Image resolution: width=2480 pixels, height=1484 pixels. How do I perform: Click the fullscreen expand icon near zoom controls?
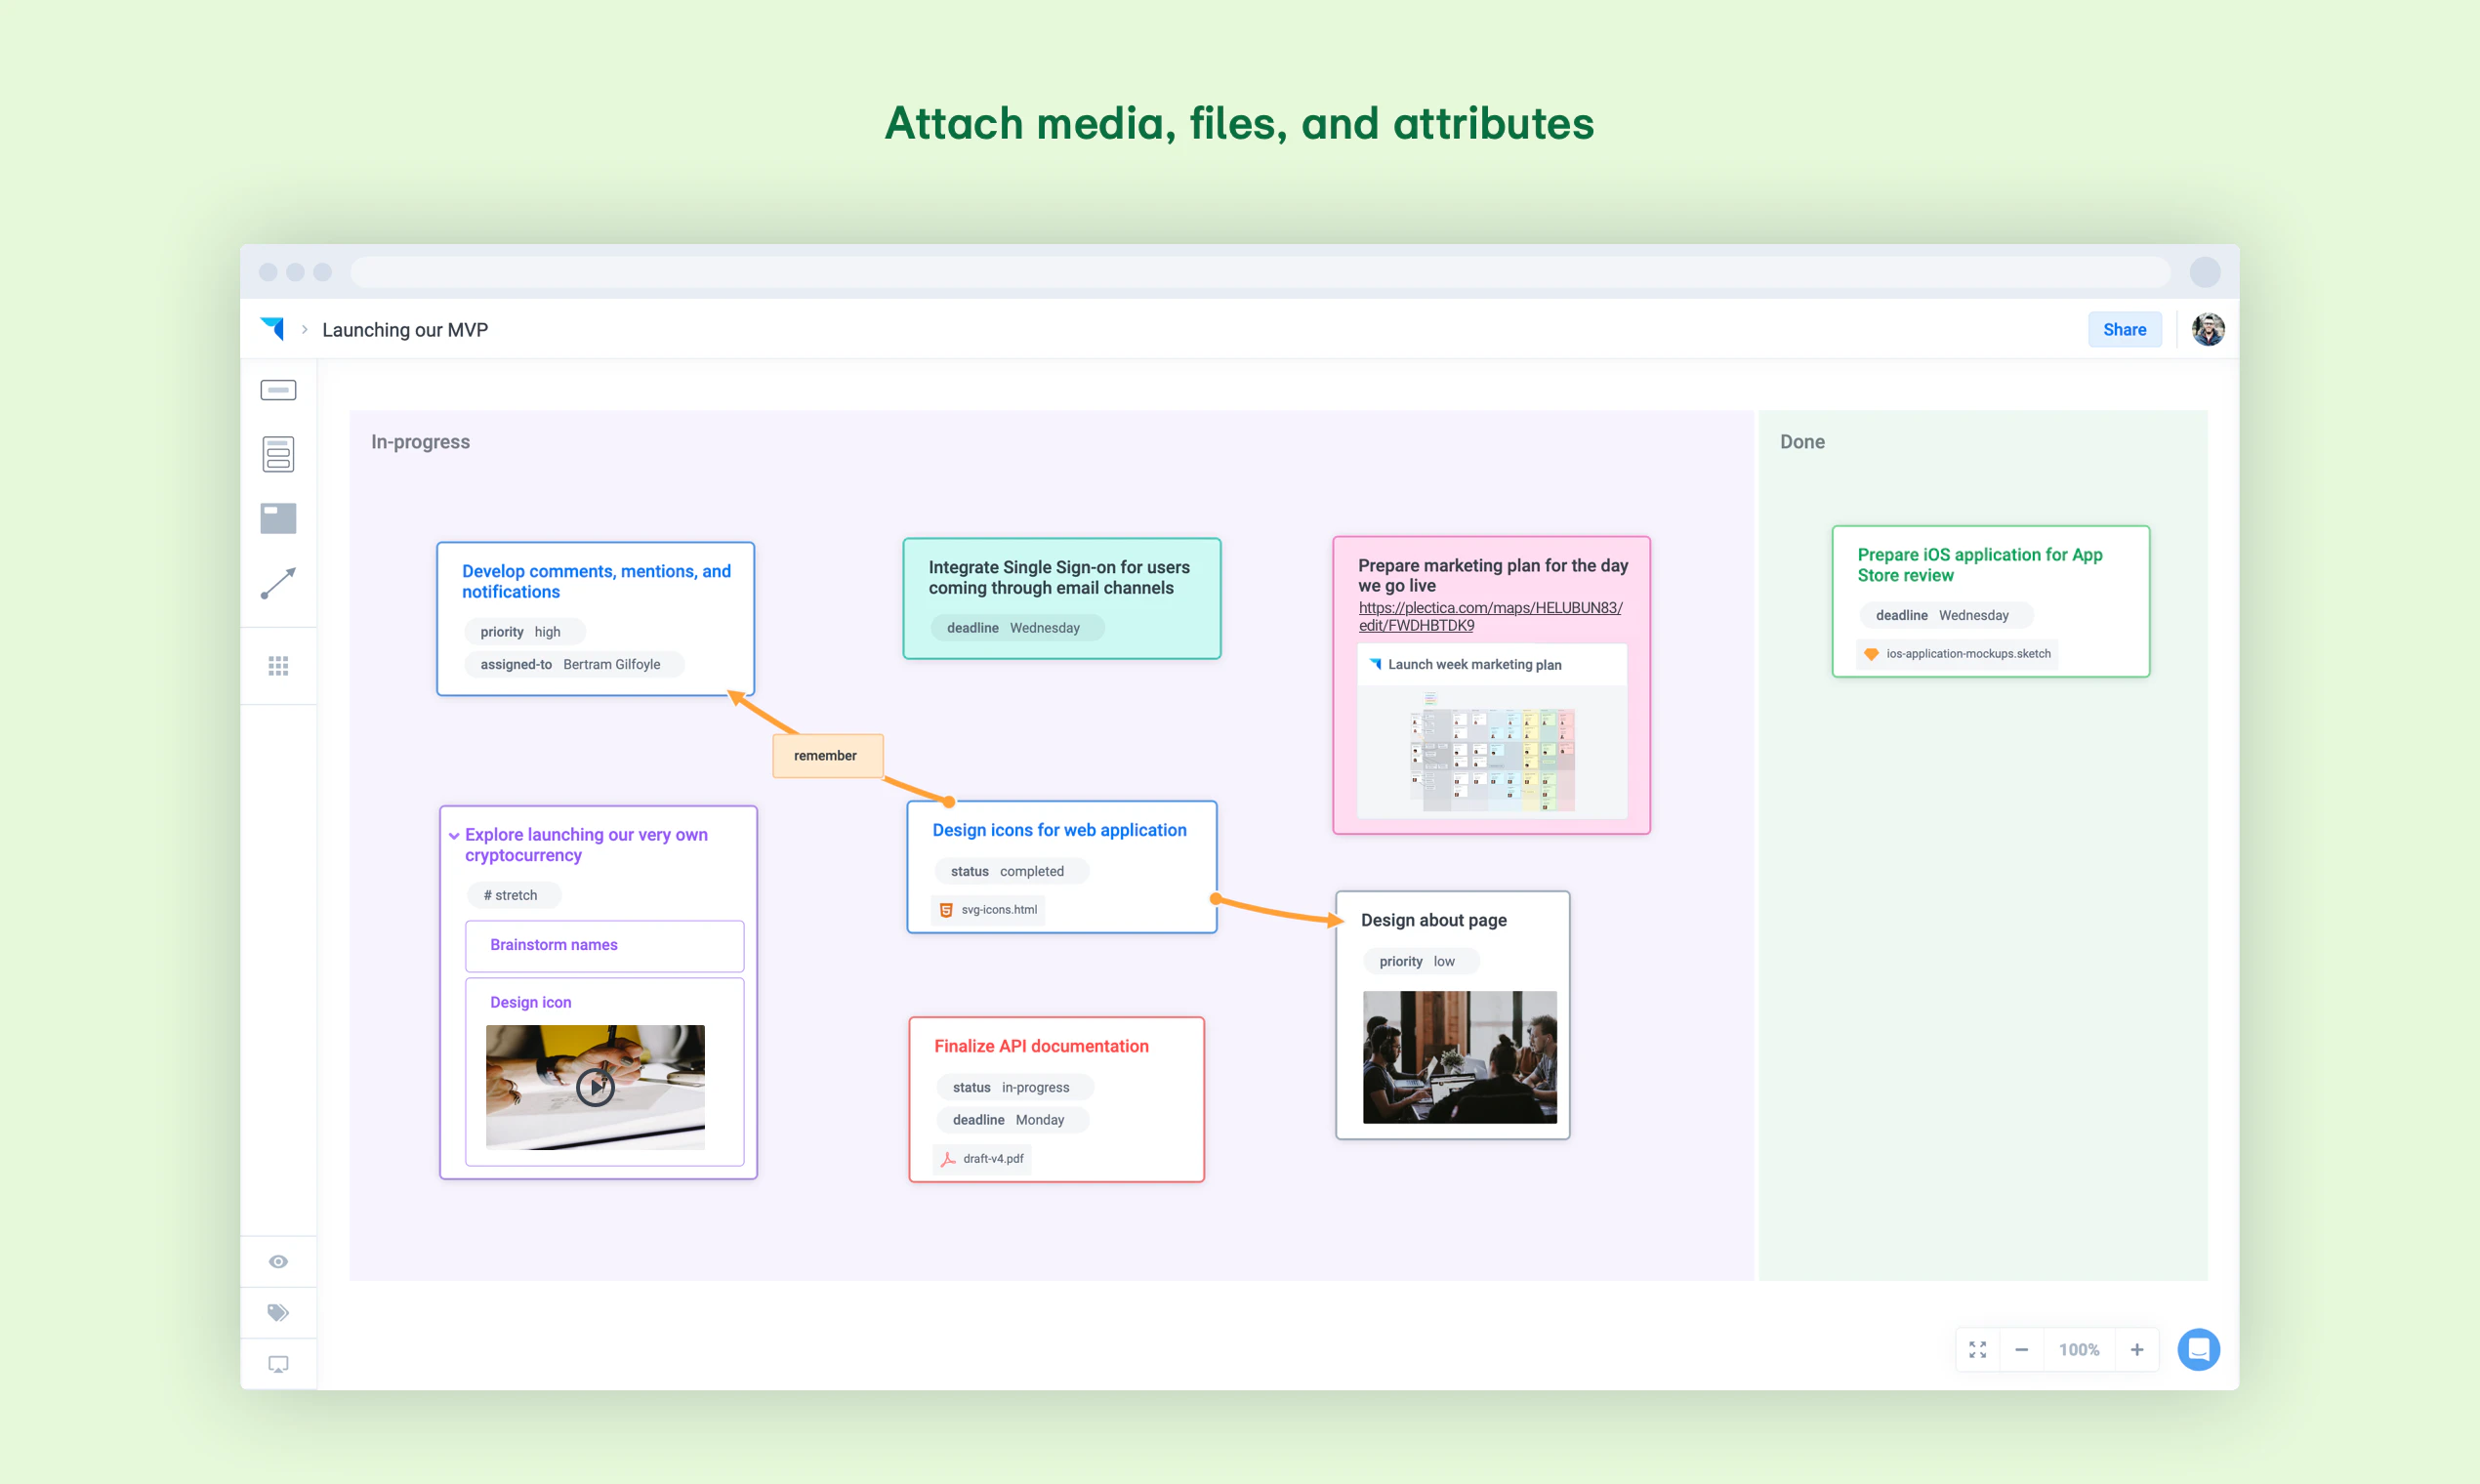1977,1349
